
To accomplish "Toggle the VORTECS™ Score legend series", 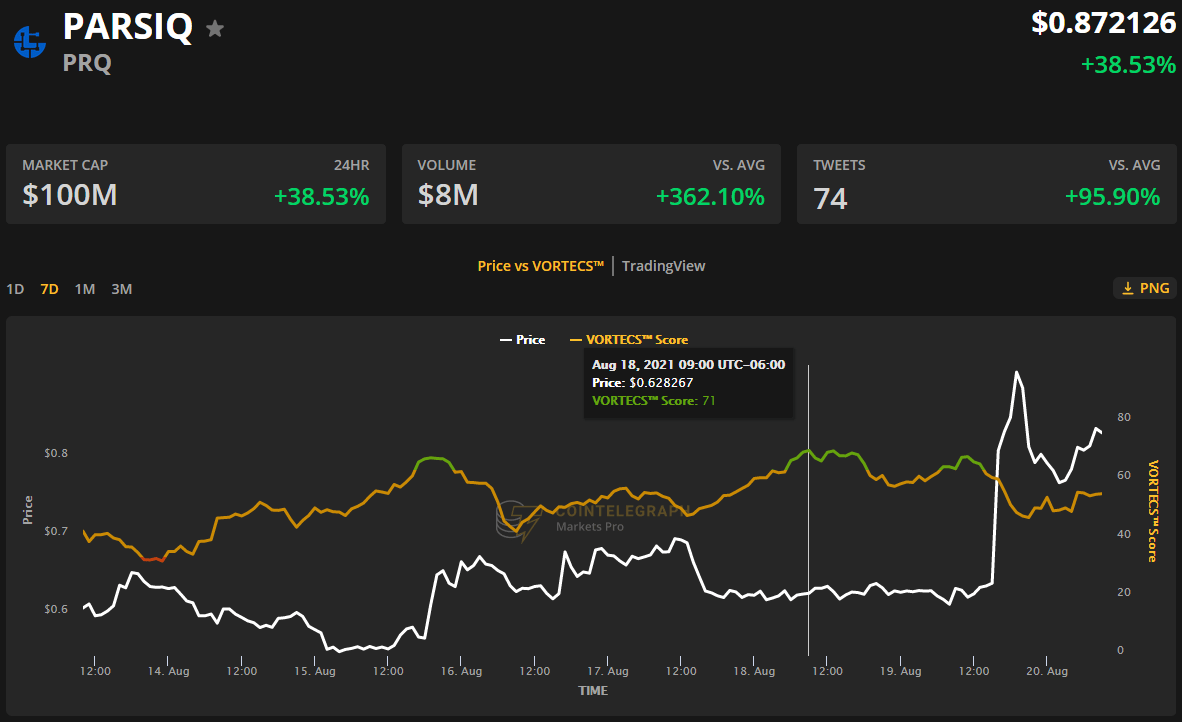I will 628,340.
